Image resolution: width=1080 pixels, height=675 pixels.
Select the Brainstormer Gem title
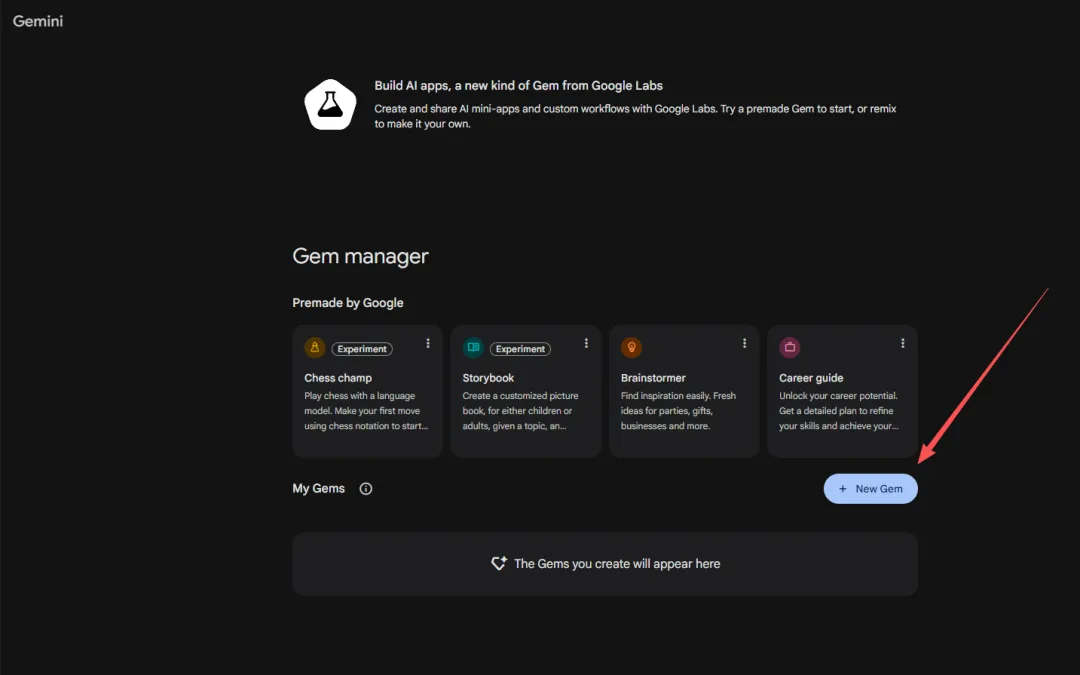click(x=653, y=378)
